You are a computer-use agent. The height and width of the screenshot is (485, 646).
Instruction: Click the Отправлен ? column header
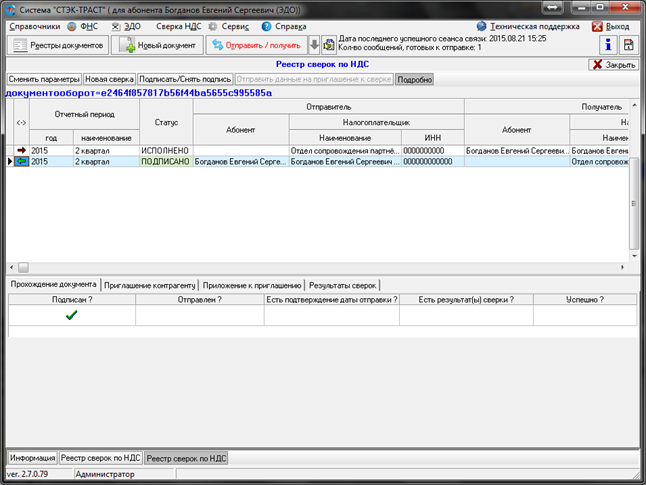pyautogui.click(x=199, y=300)
